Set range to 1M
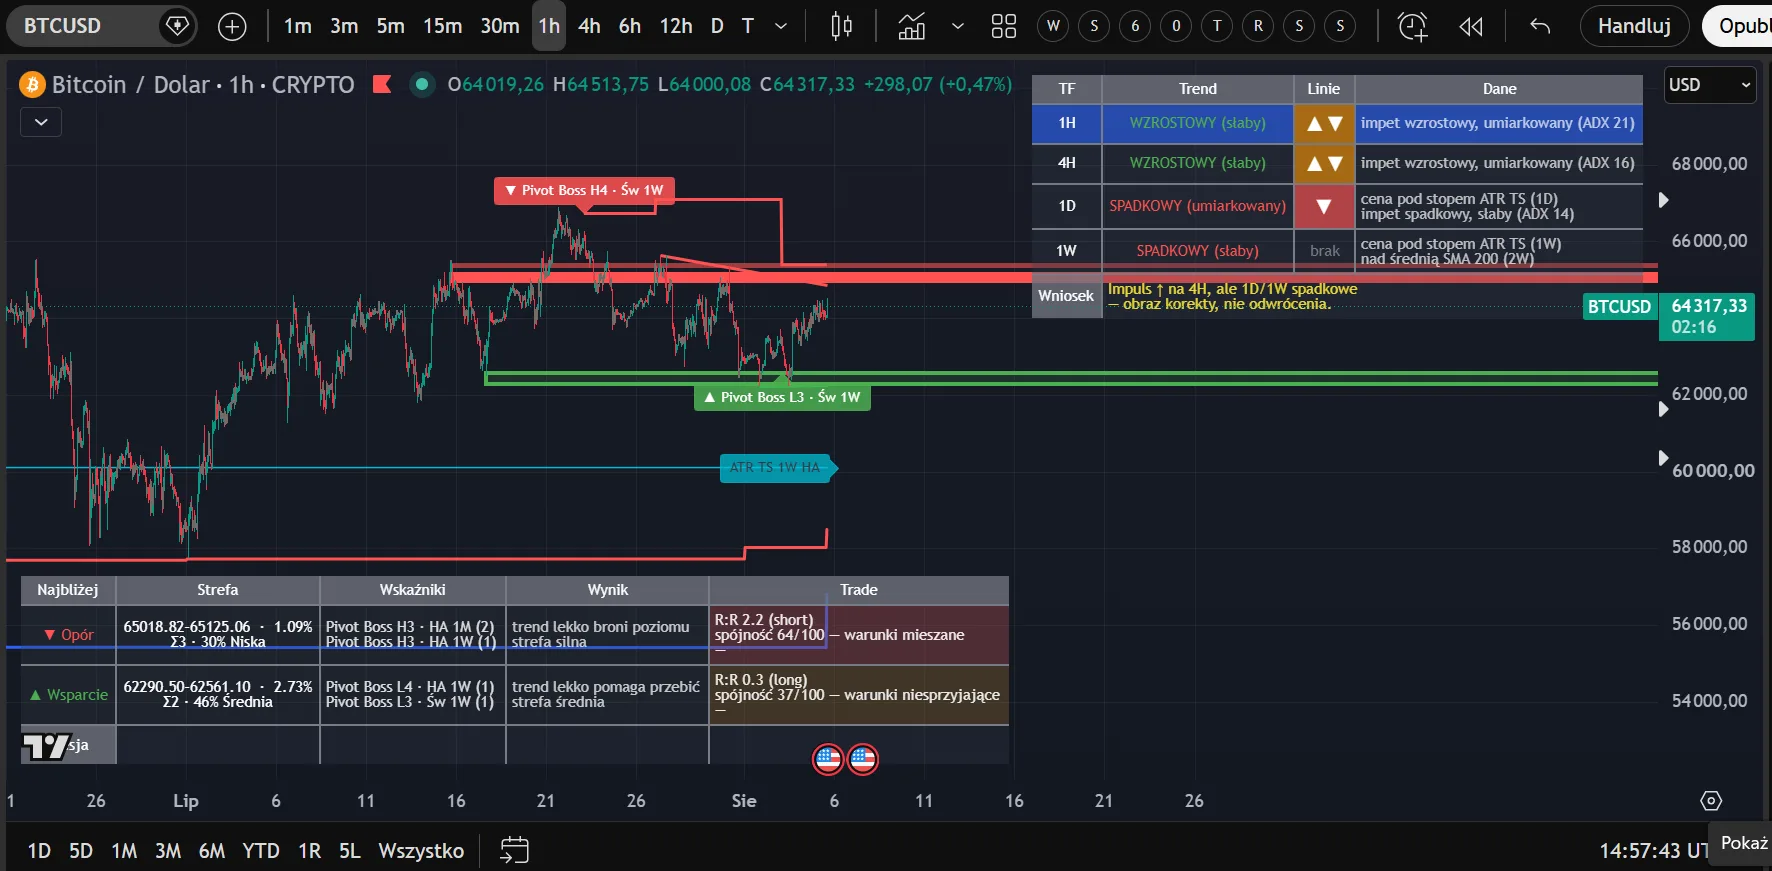 124,851
